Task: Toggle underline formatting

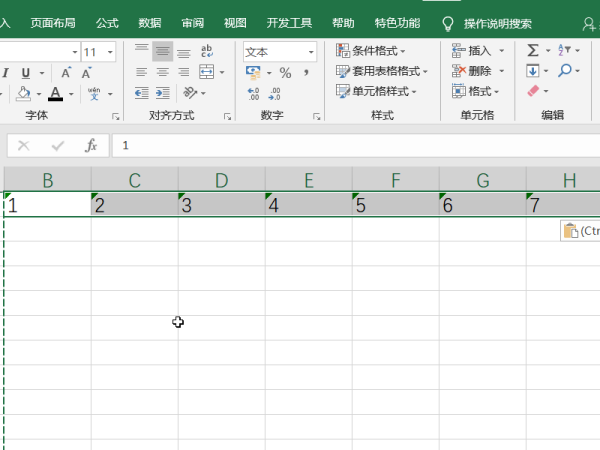Action: [x=25, y=73]
